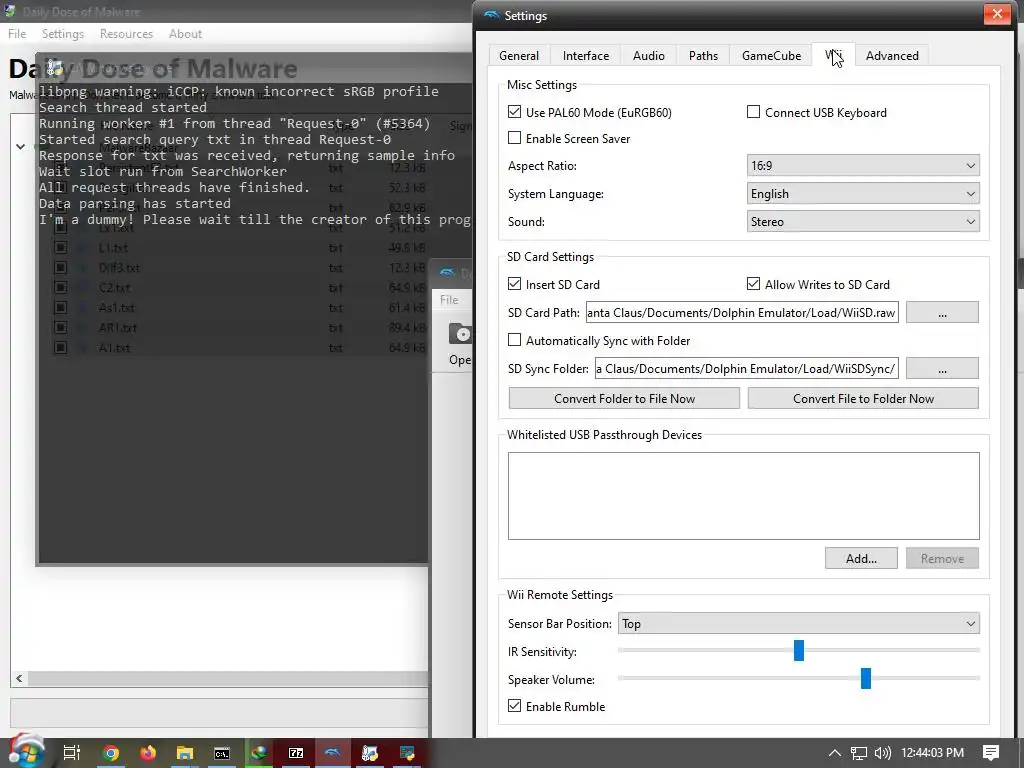The width and height of the screenshot is (1024, 768).
Task: Toggle Allow Writes to SD Card
Action: coord(753,284)
